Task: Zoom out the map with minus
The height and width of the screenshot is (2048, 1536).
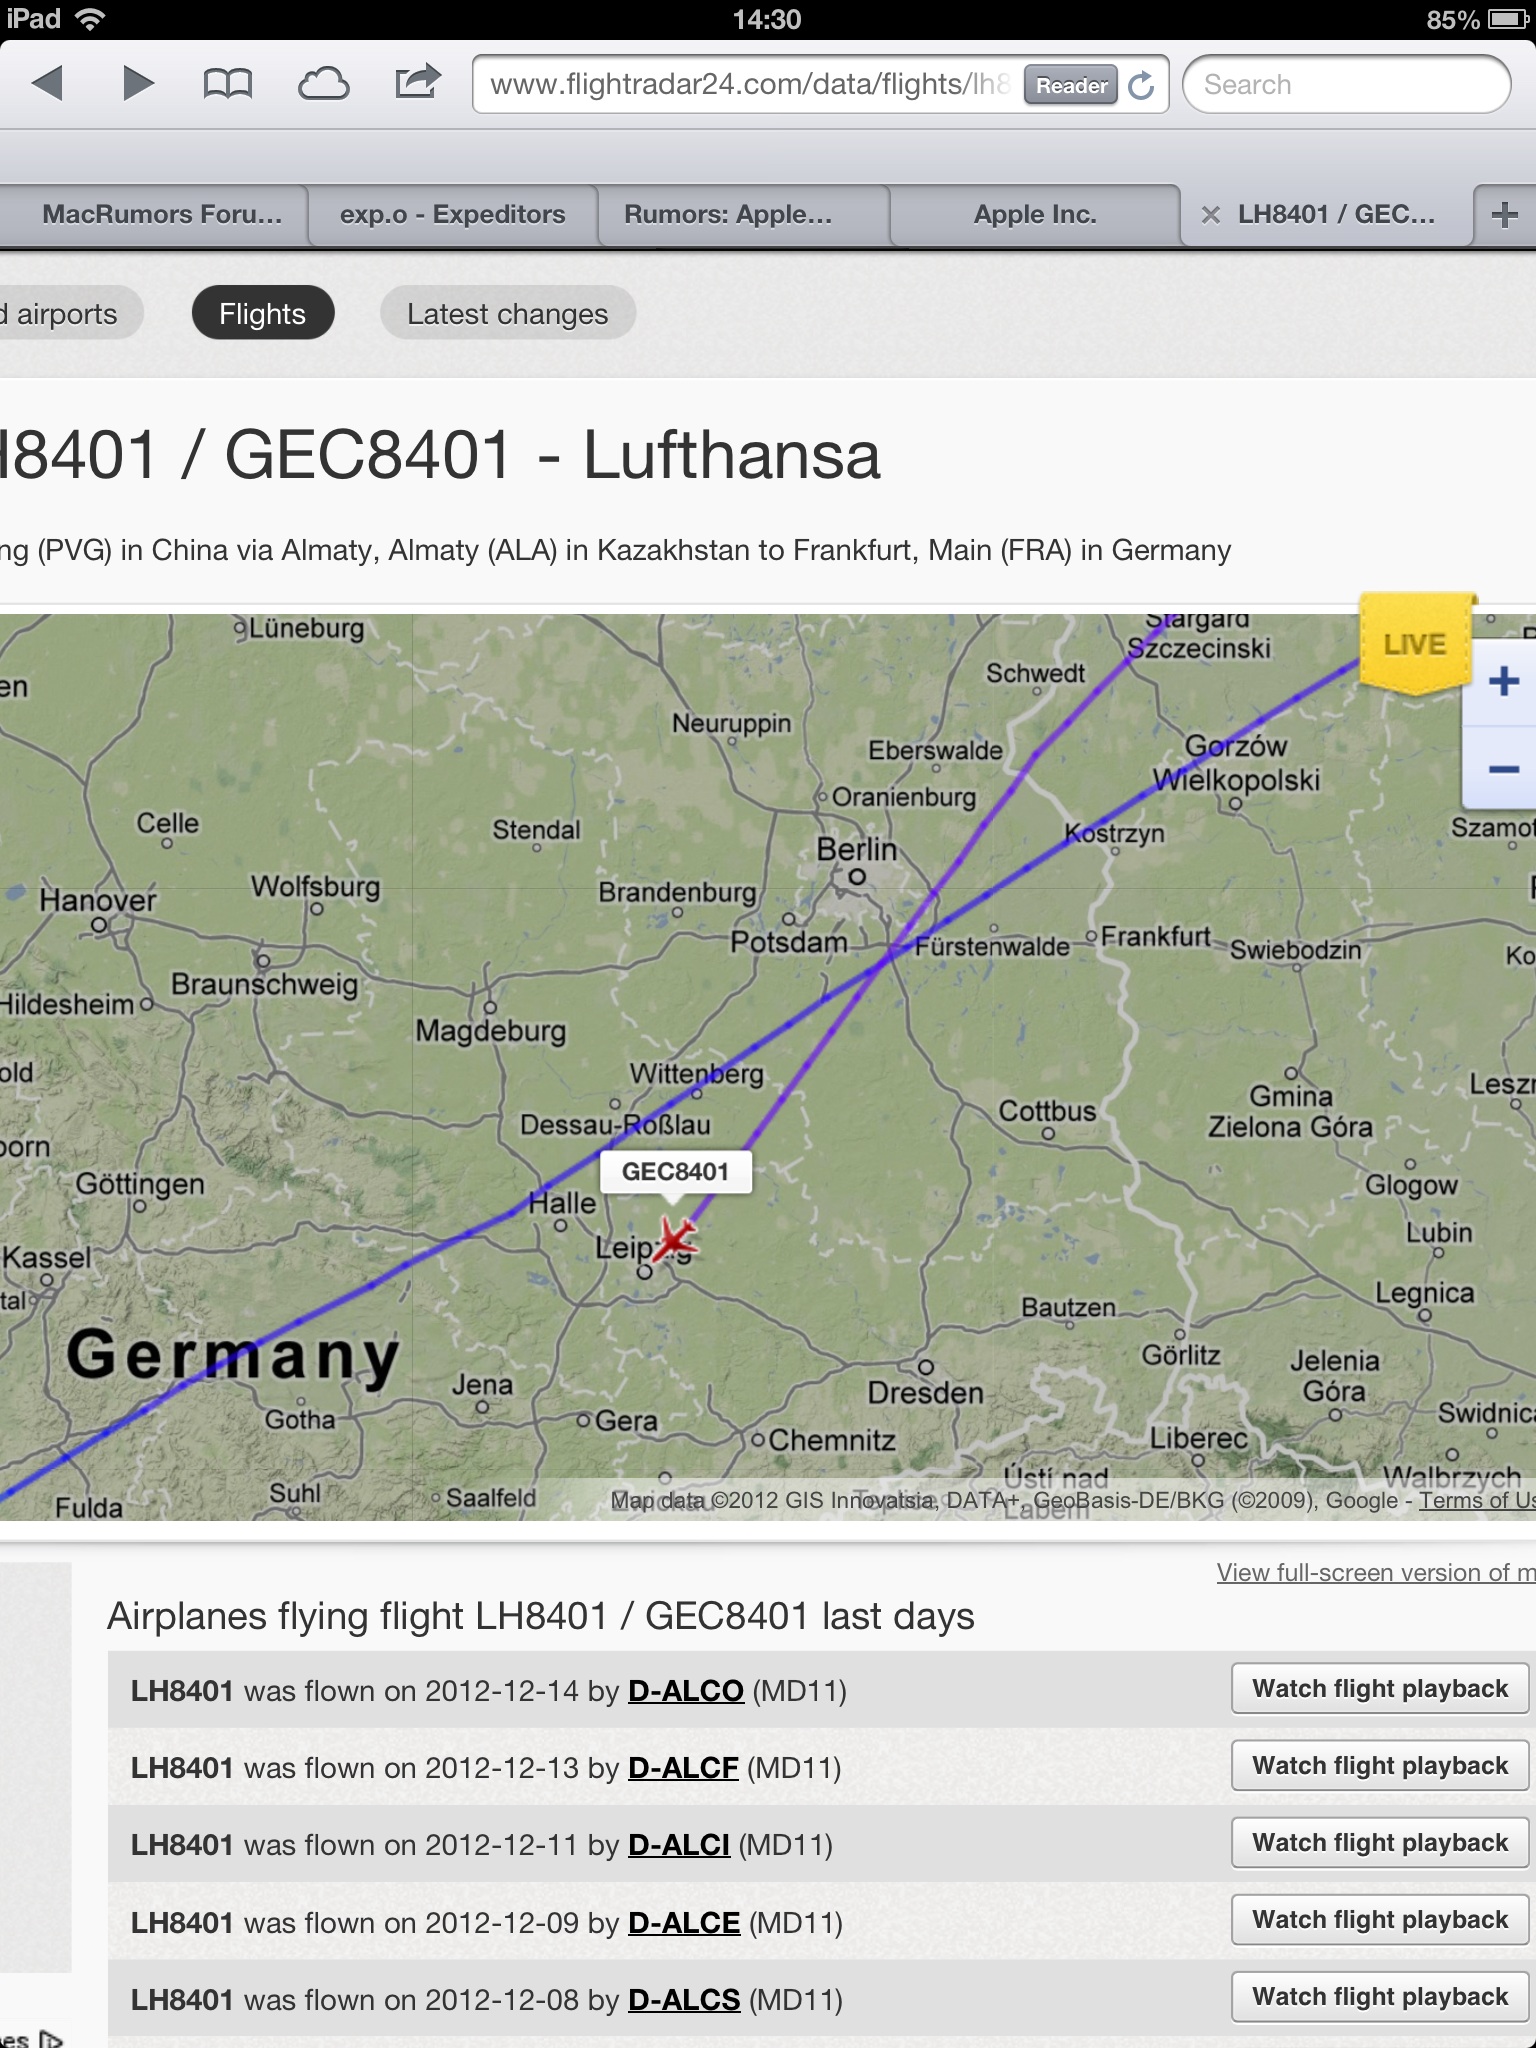Action: click(x=1503, y=769)
